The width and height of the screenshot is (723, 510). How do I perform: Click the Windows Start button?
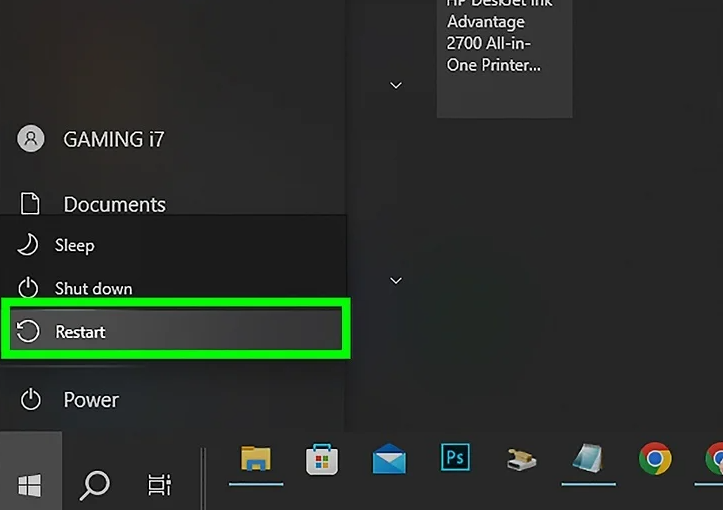coord(30,485)
